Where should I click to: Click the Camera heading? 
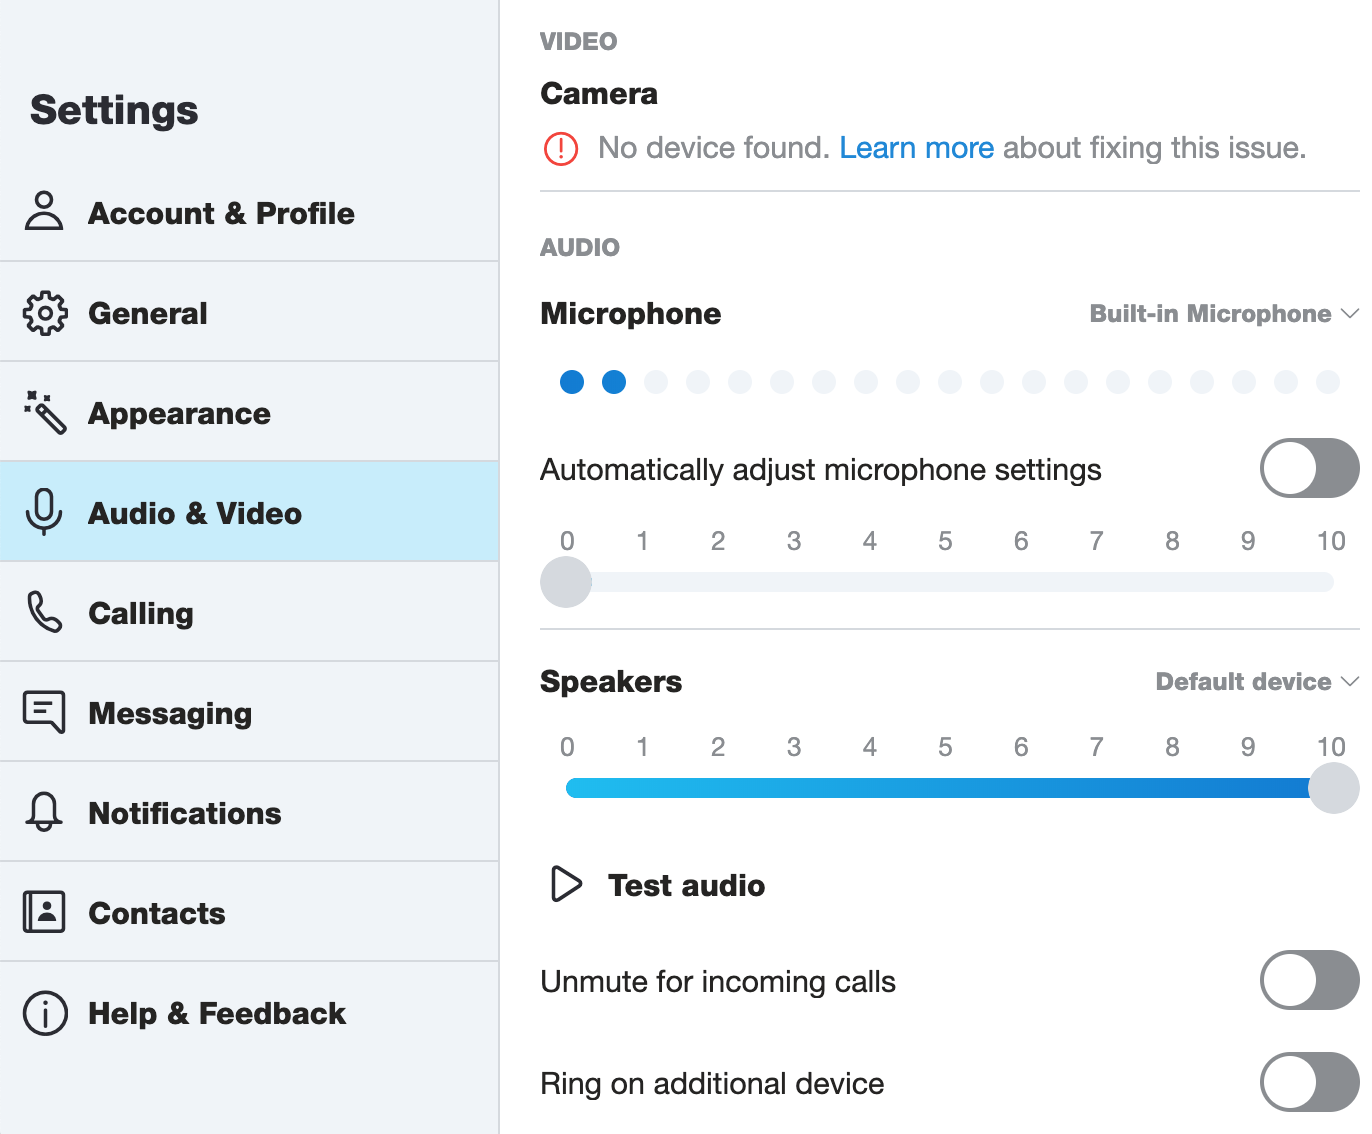click(599, 94)
